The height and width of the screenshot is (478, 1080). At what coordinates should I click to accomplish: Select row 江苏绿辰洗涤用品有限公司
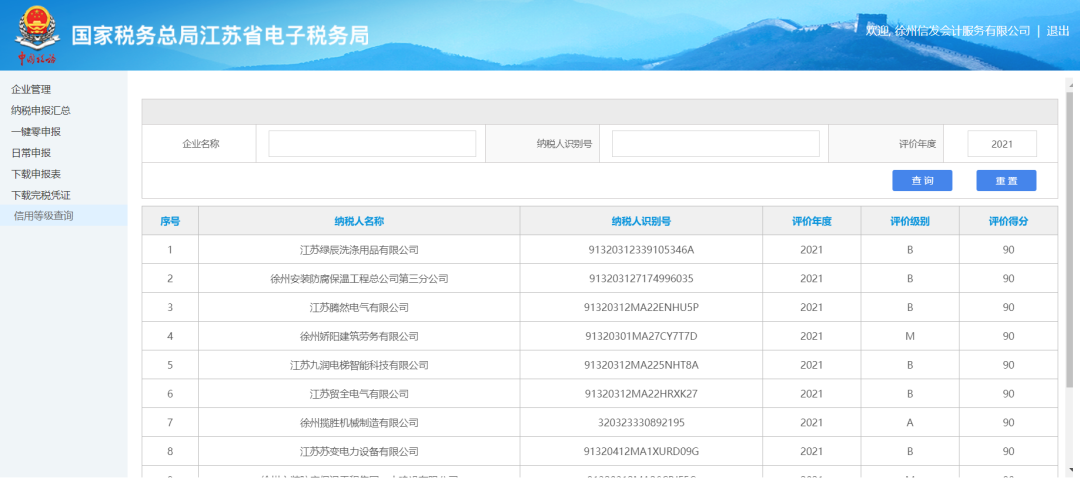tap(600, 249)
